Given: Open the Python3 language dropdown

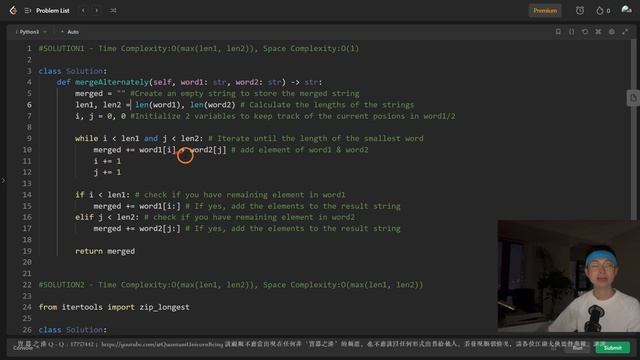Looking at the screenshot, I should (31, 32).
